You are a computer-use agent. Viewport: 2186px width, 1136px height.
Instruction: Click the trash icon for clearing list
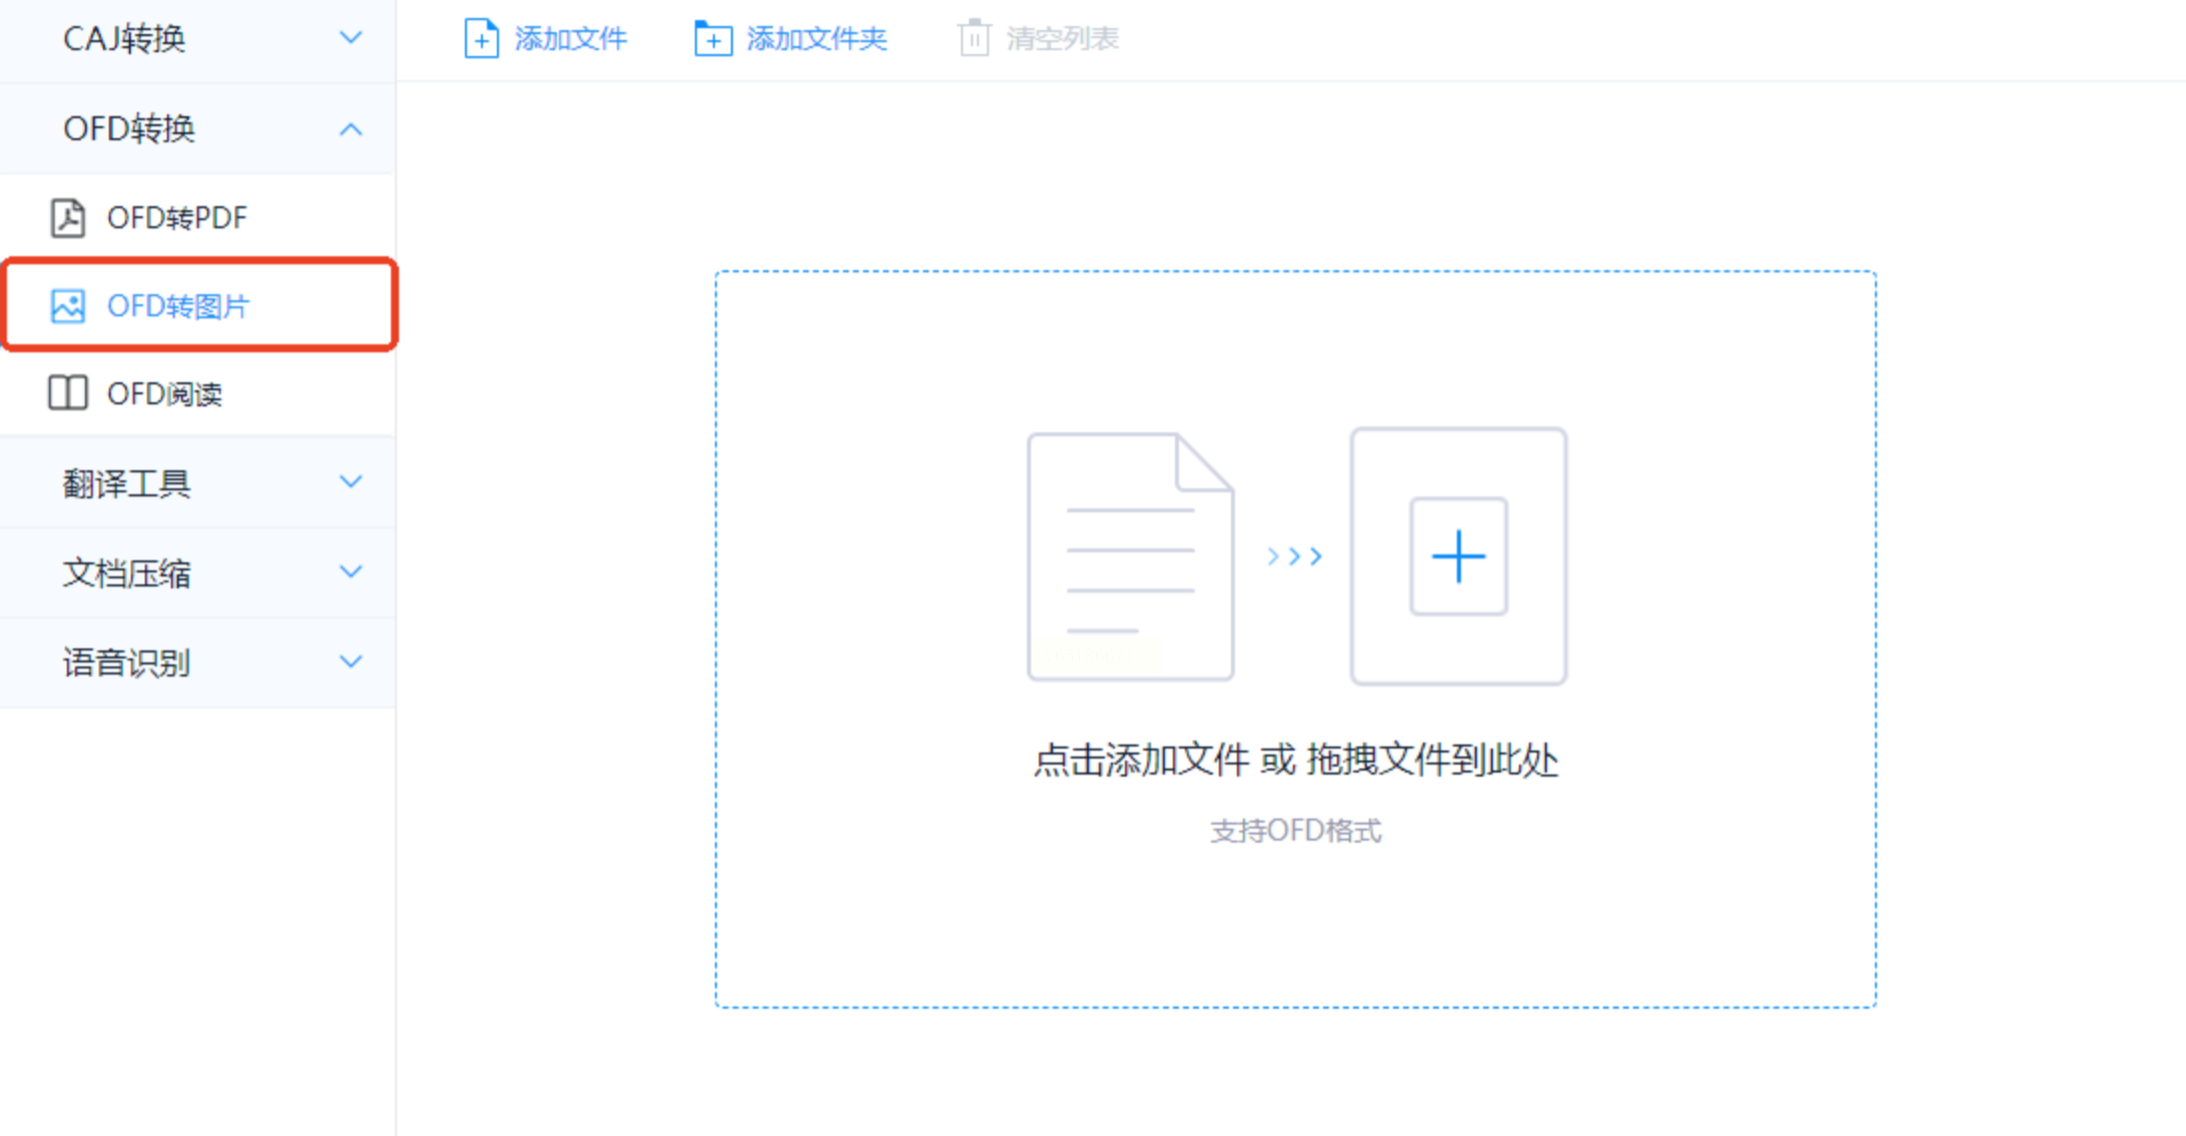pos(974,39)
